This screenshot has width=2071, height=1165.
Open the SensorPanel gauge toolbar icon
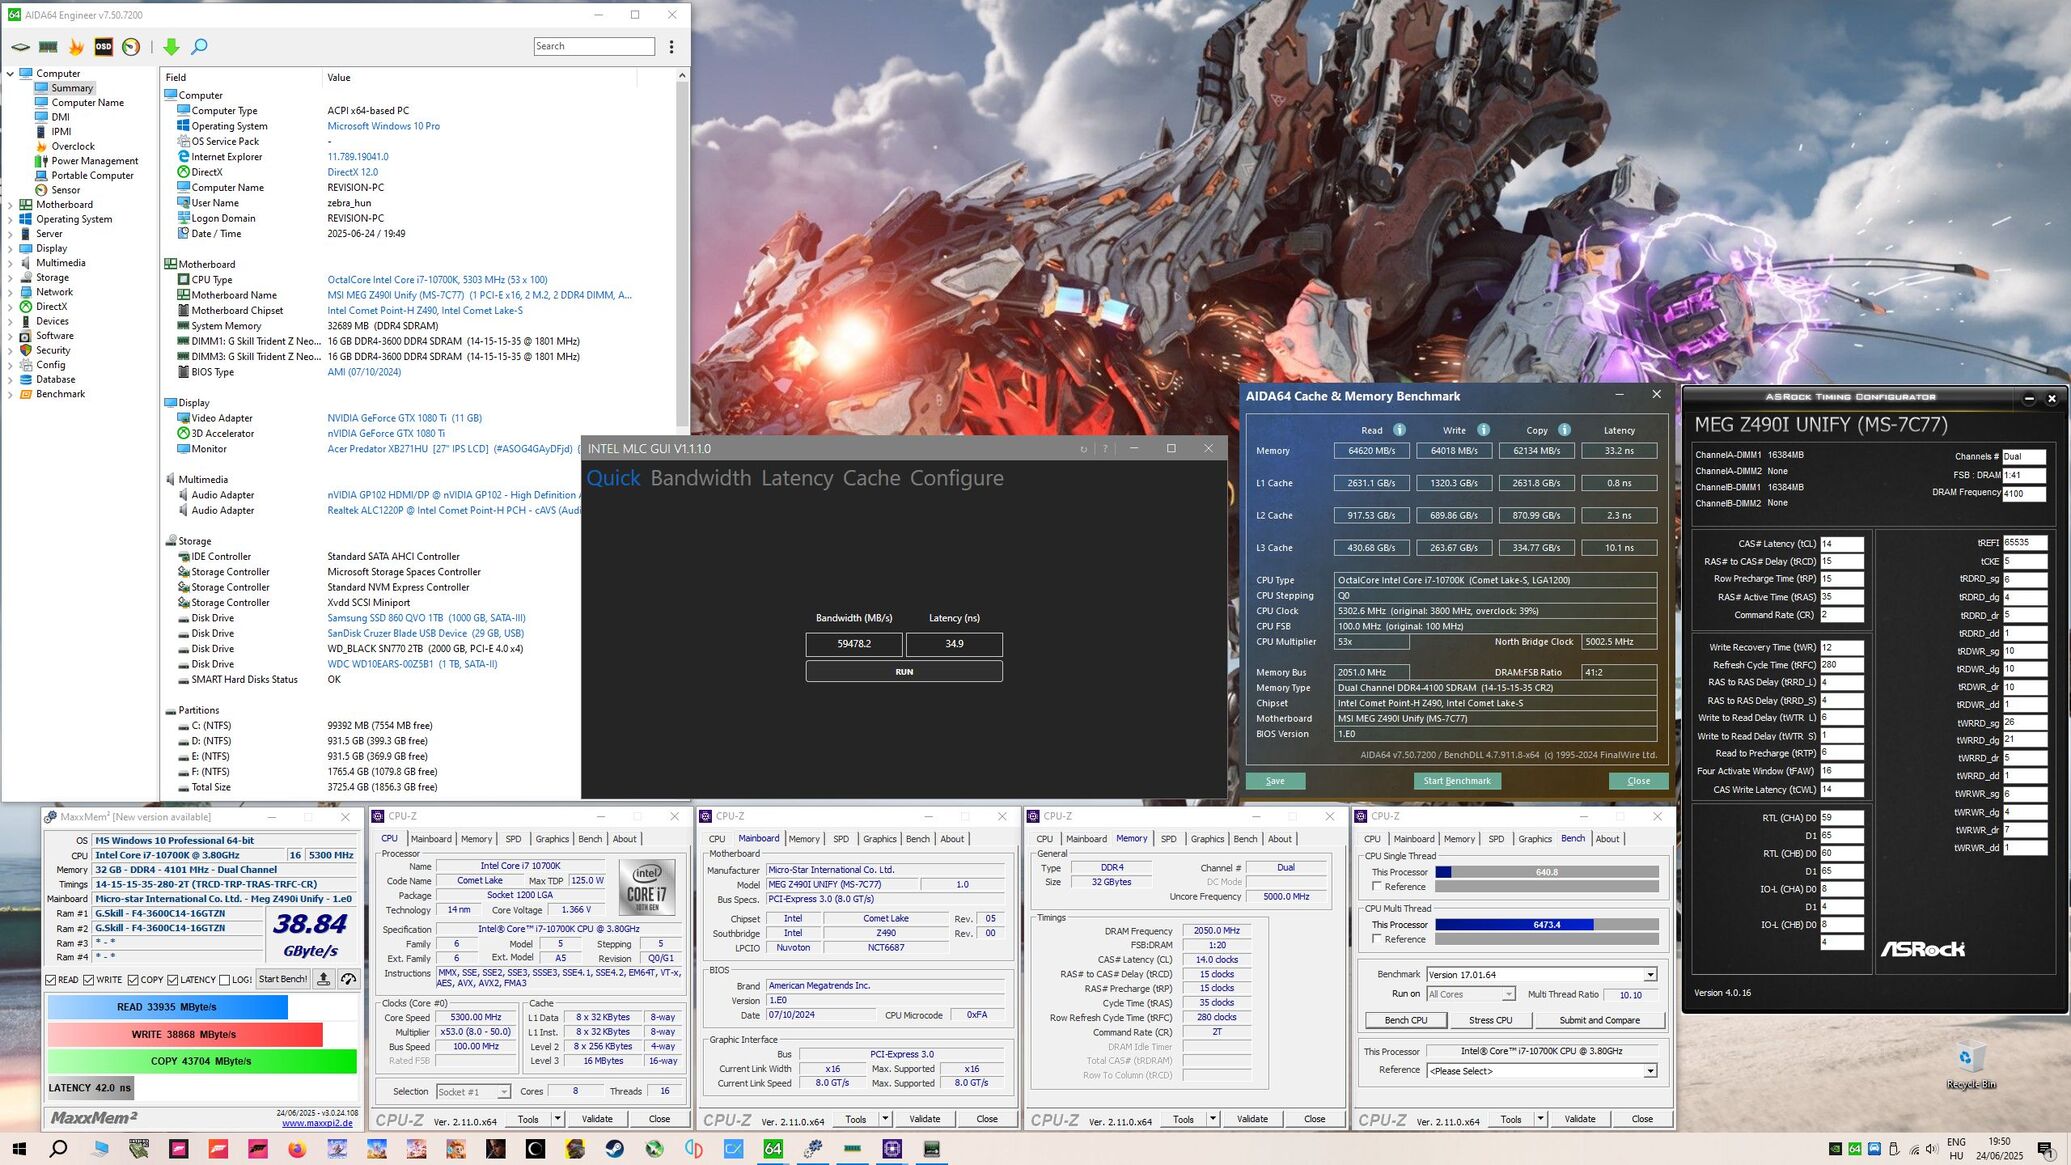tap(131, 47)
